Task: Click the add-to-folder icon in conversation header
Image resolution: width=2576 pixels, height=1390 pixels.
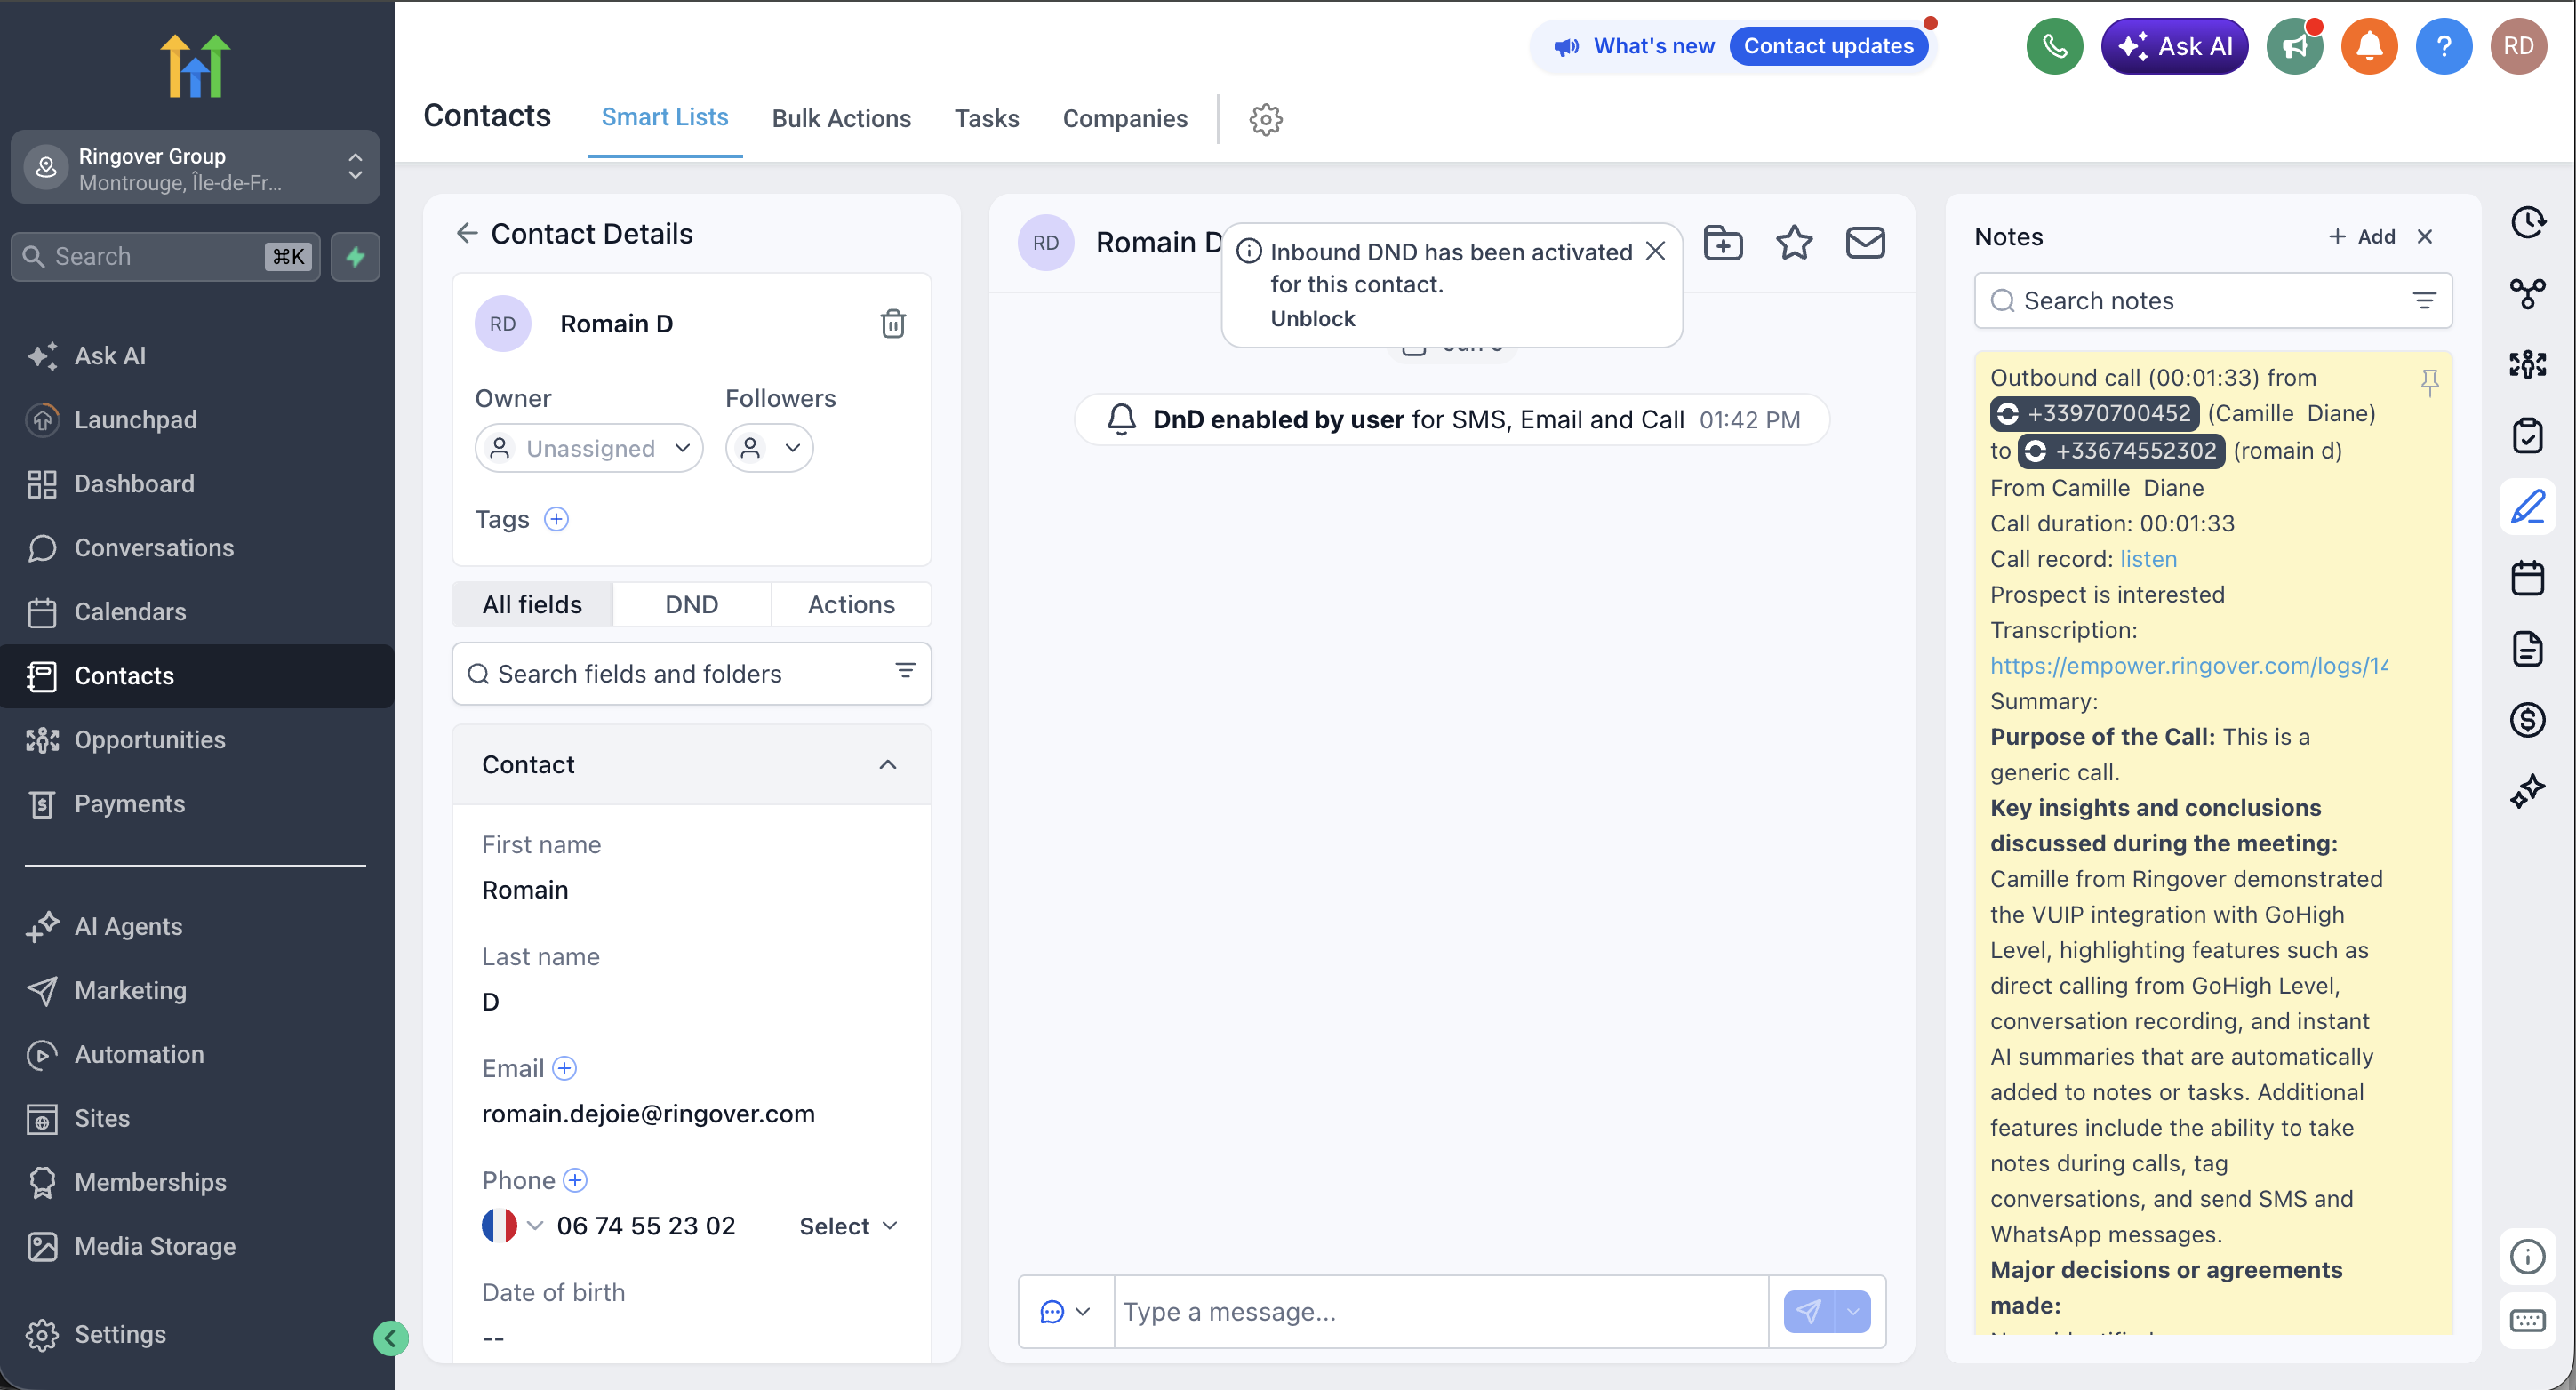Action: [x=1723, y=243]
